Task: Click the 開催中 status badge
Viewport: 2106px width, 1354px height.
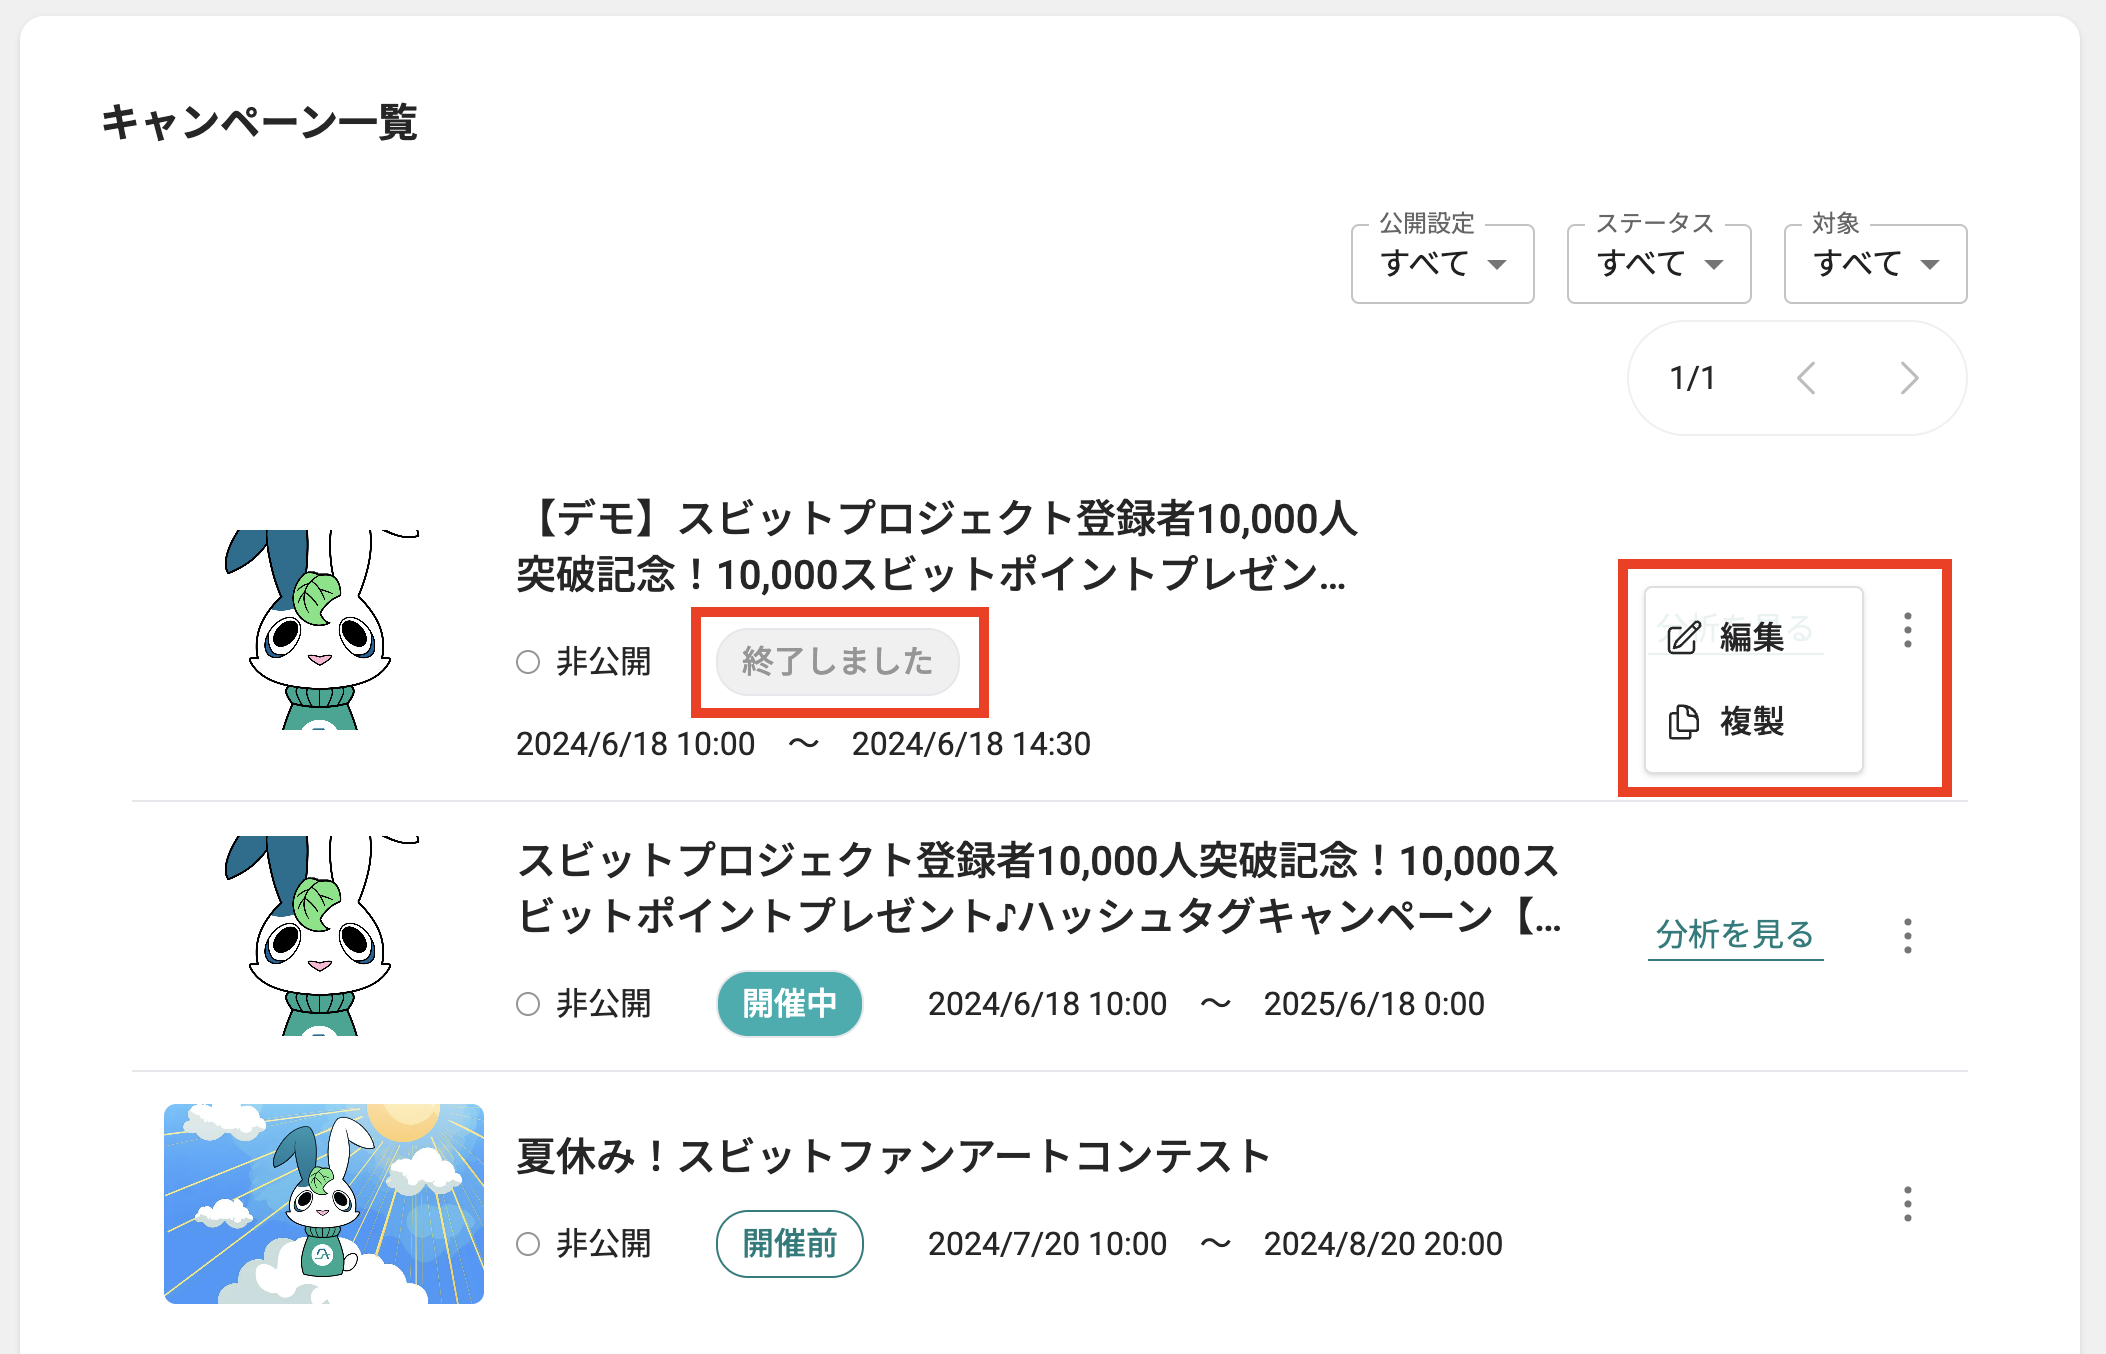Action: click(790, 1004)
